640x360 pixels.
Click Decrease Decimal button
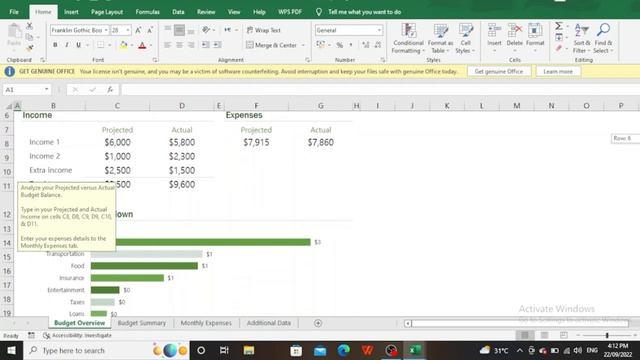click(x=378, y=45)
